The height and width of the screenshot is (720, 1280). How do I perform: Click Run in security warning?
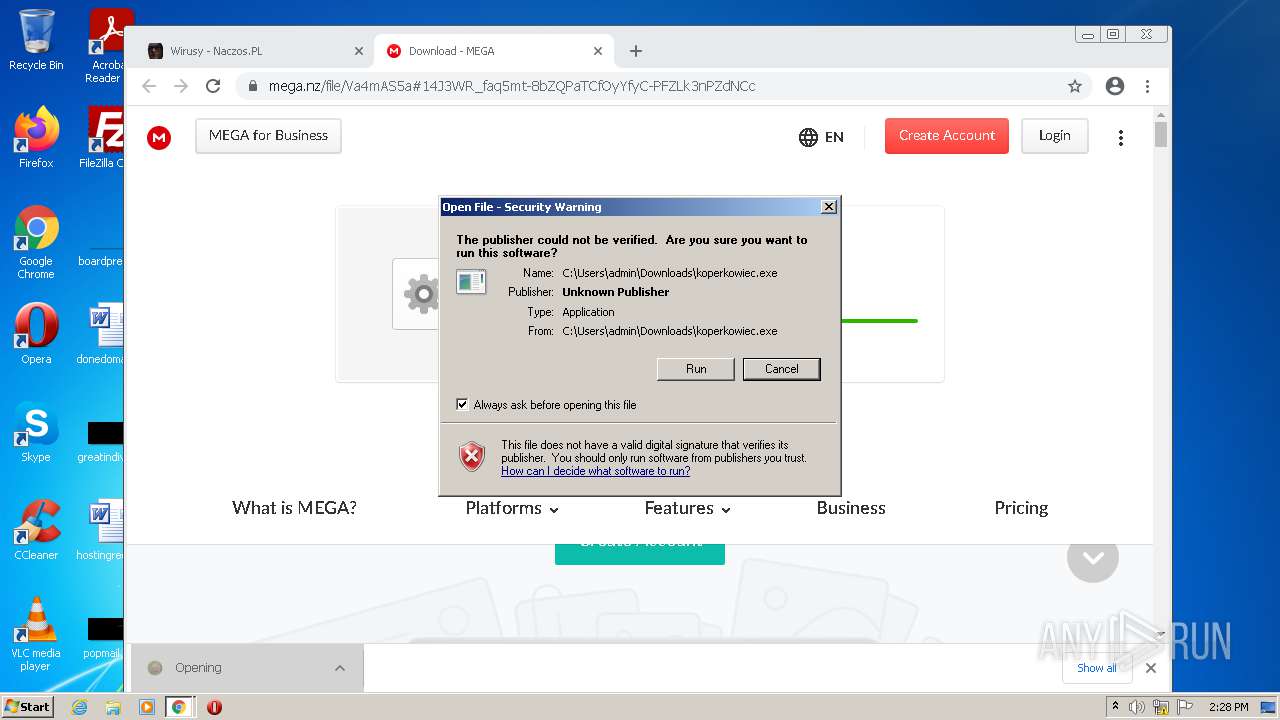[x=696, y=369]
